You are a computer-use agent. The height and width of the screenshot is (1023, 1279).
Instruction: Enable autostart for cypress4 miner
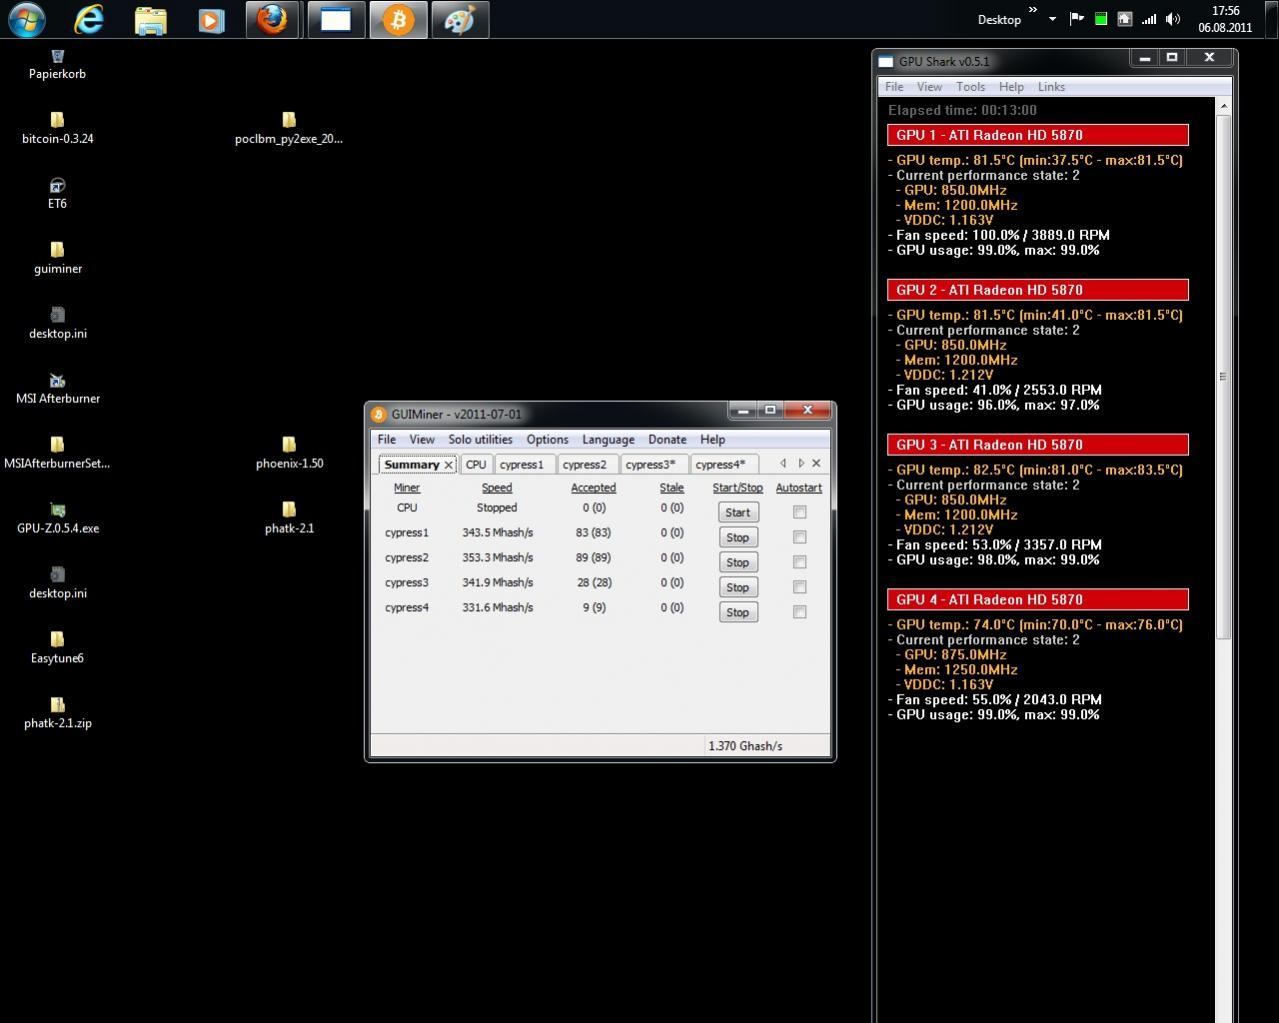click(799, 612)
